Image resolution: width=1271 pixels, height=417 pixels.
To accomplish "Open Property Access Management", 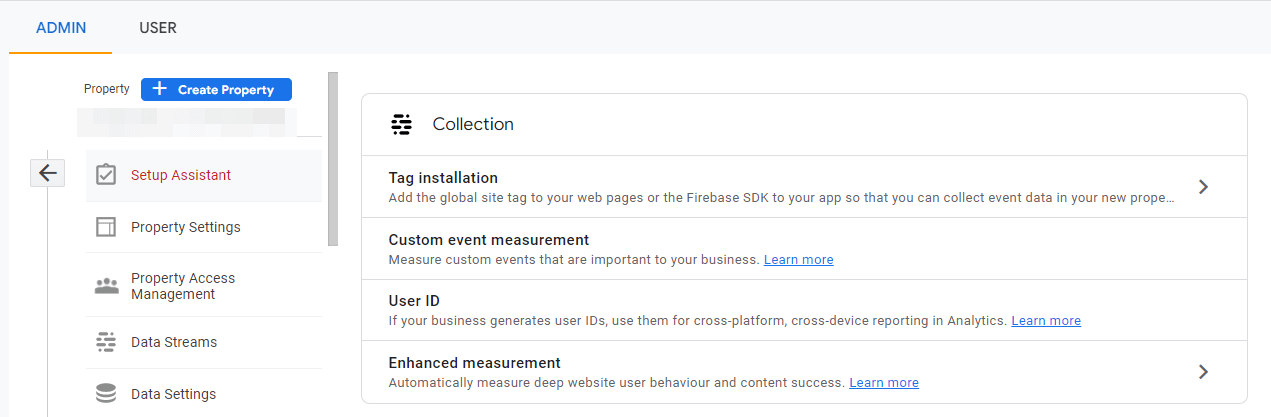I will pyautogui.click(x=204, y=286).
